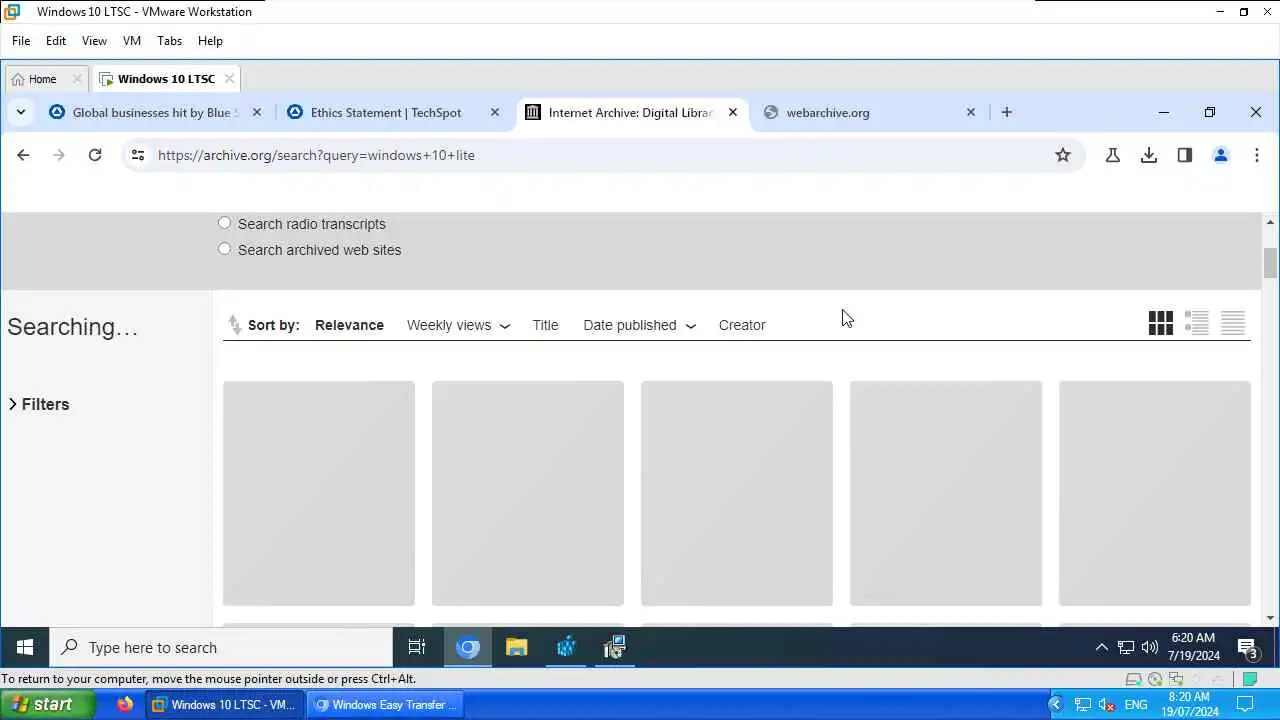Open ENG language indicator in host tray

1136,705
